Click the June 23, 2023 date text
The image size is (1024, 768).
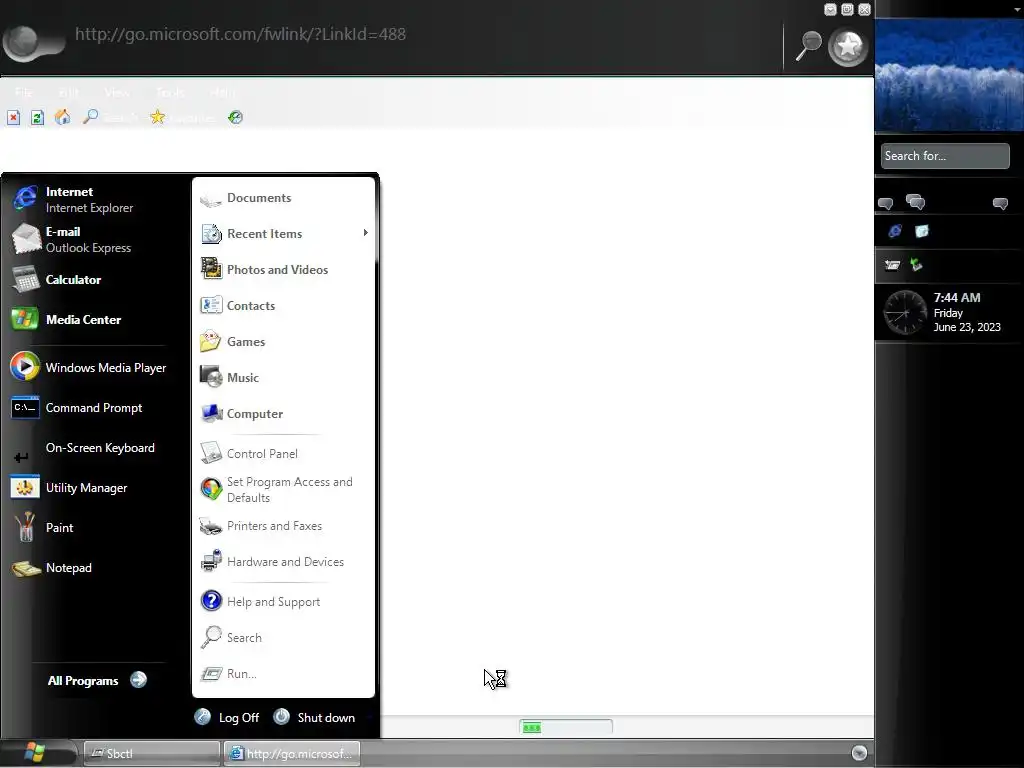click(x=967, y=327)
